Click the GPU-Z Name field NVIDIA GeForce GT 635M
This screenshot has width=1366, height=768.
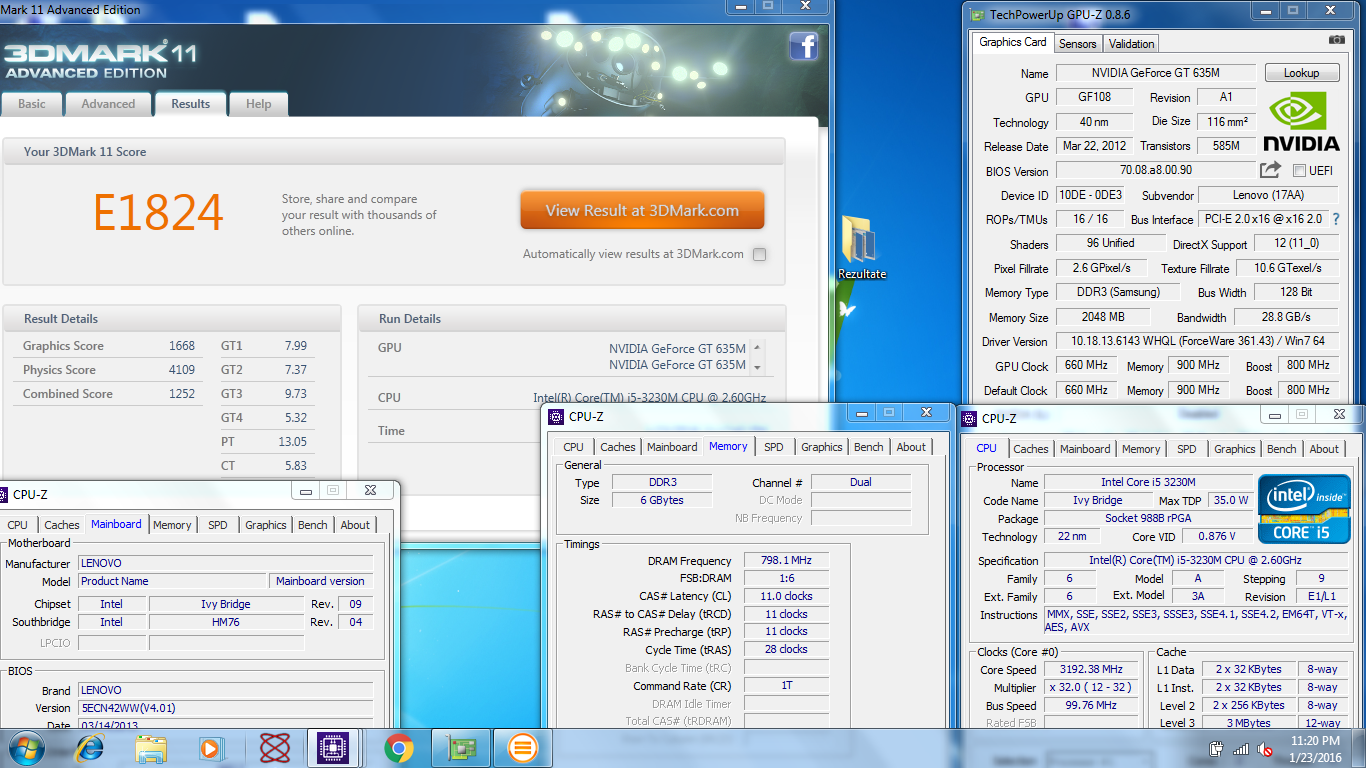click(x=1155, y=73)
